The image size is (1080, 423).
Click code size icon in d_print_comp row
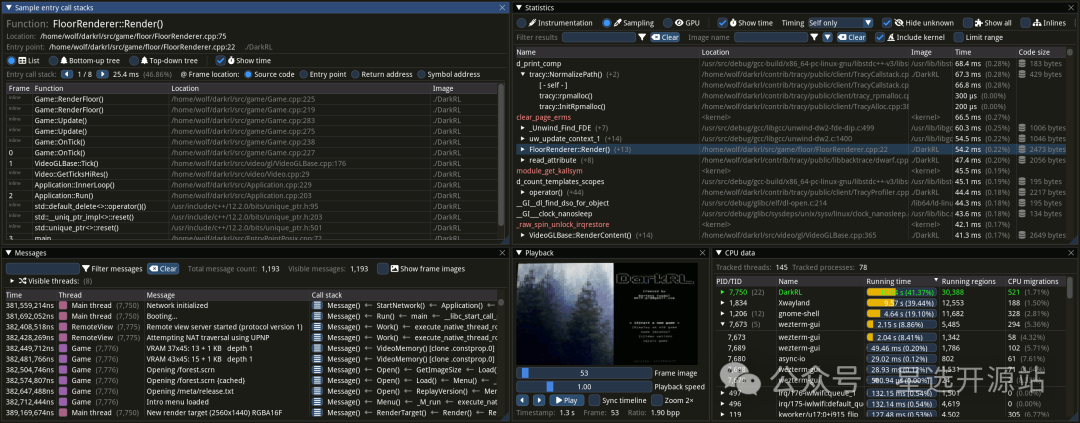1023,63
